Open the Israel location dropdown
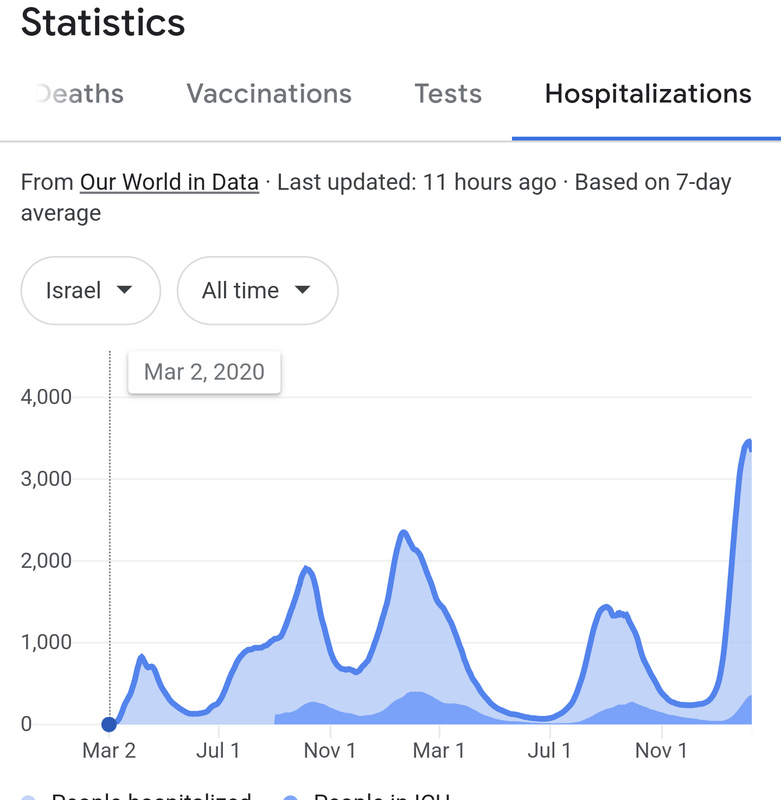Screen dimensions: 781x800 (90, 290)
